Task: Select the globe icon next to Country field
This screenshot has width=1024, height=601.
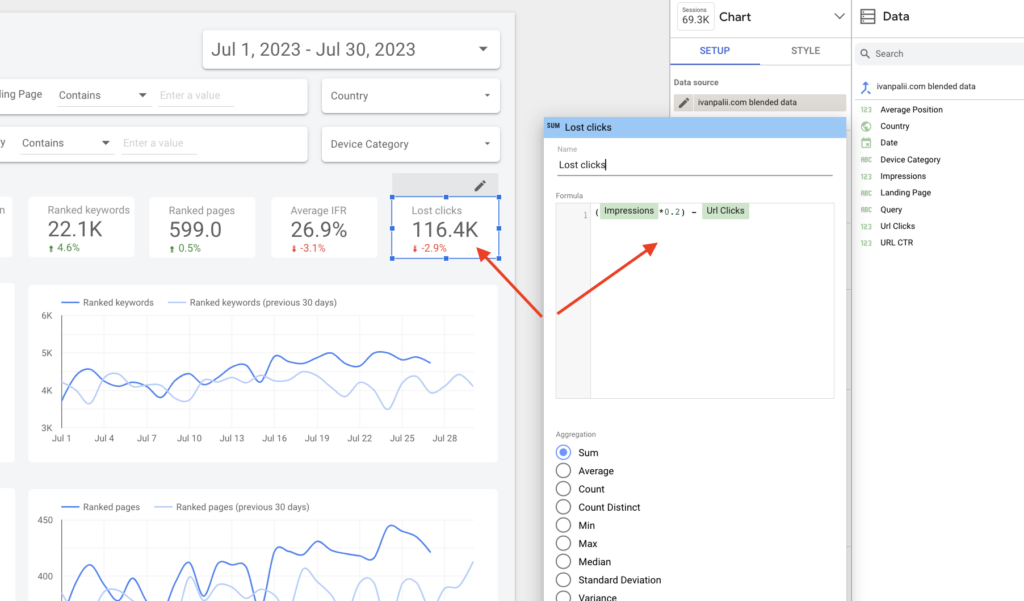Action: point(866,126)
